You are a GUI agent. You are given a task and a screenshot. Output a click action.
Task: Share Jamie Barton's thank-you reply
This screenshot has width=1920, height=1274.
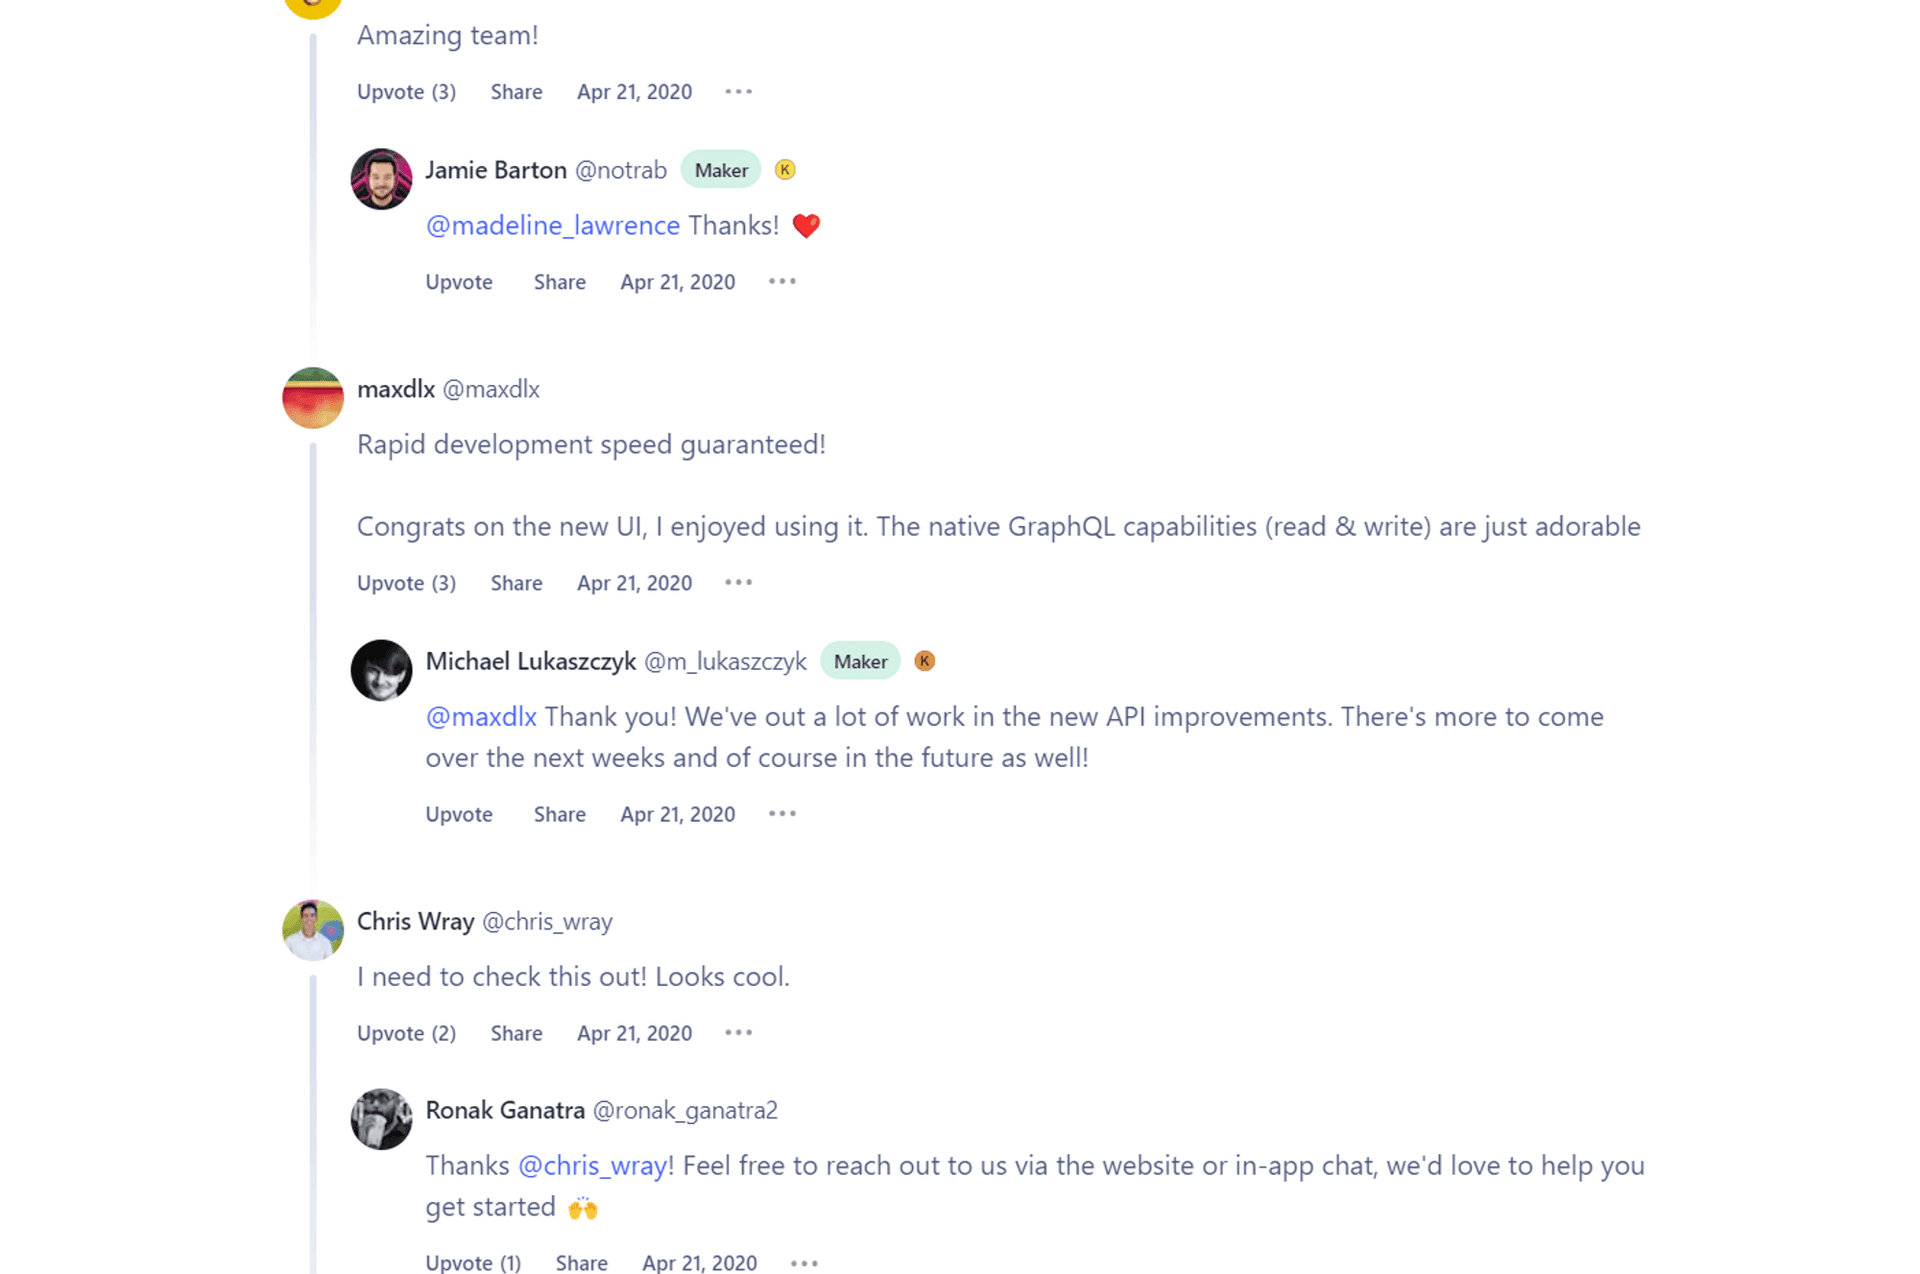tap(560, 282)
